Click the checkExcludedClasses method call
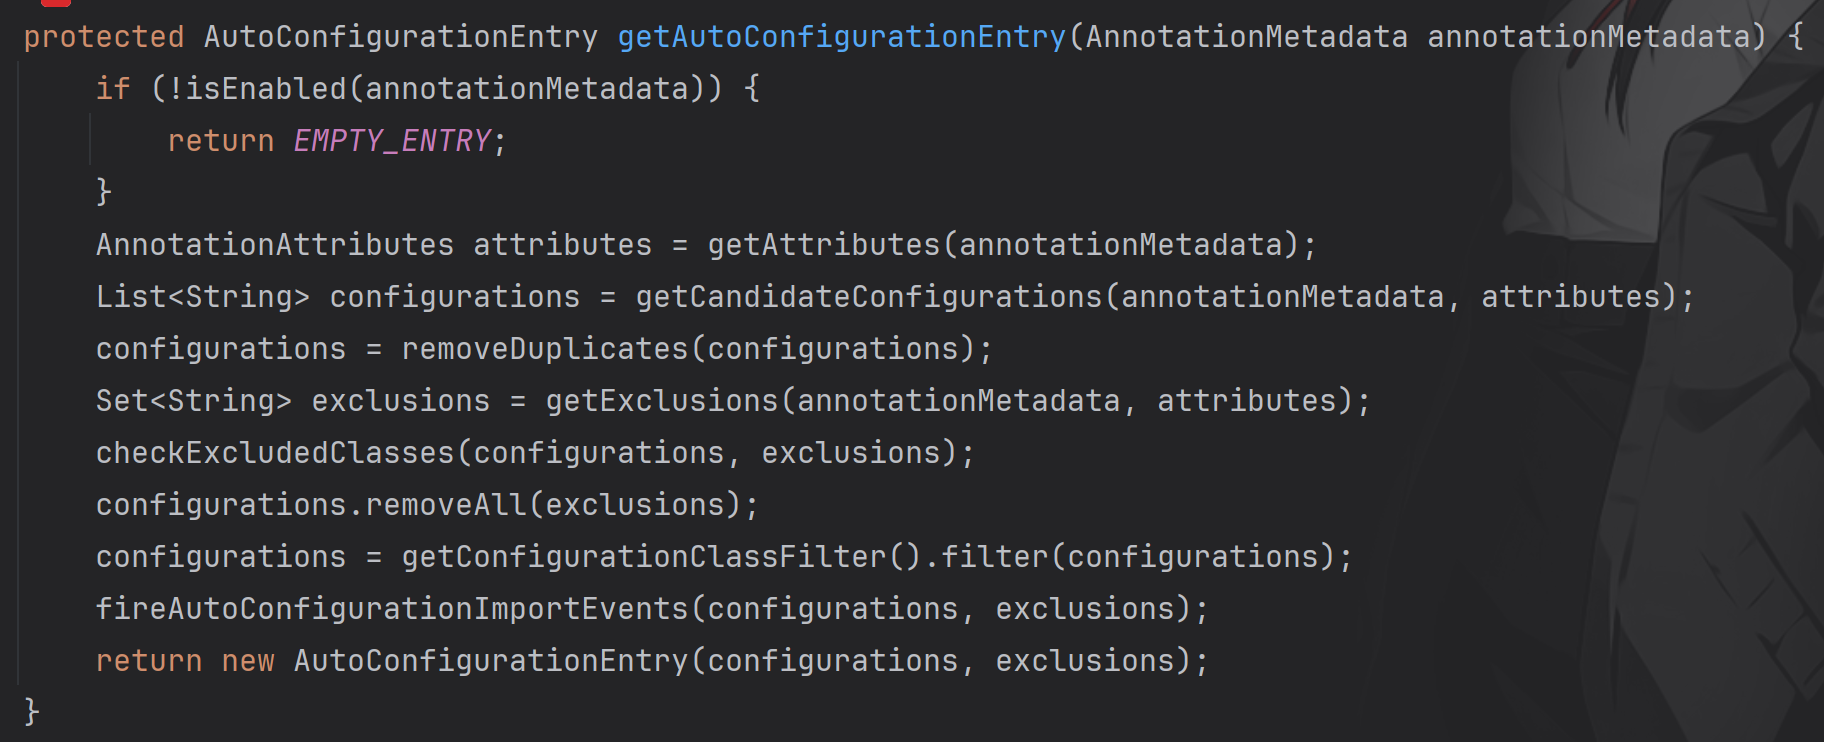1824x742 pixels. click(275, 453)
